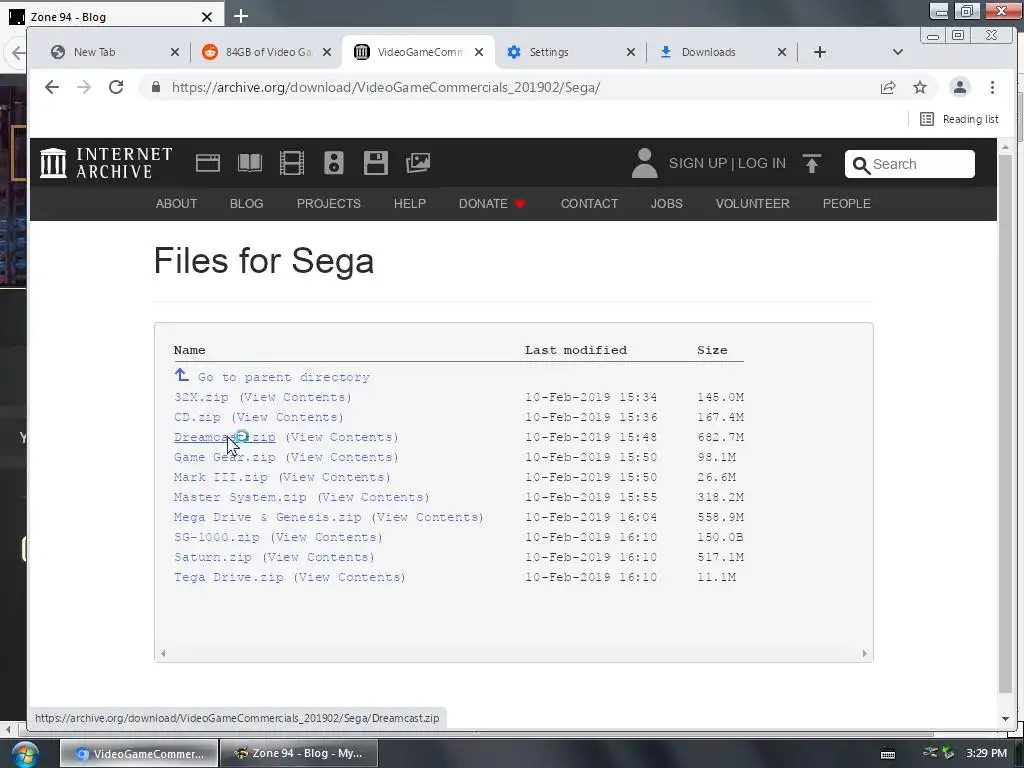Open the tab search chevron
The image size is (1024, 768).
coord(897,52)
